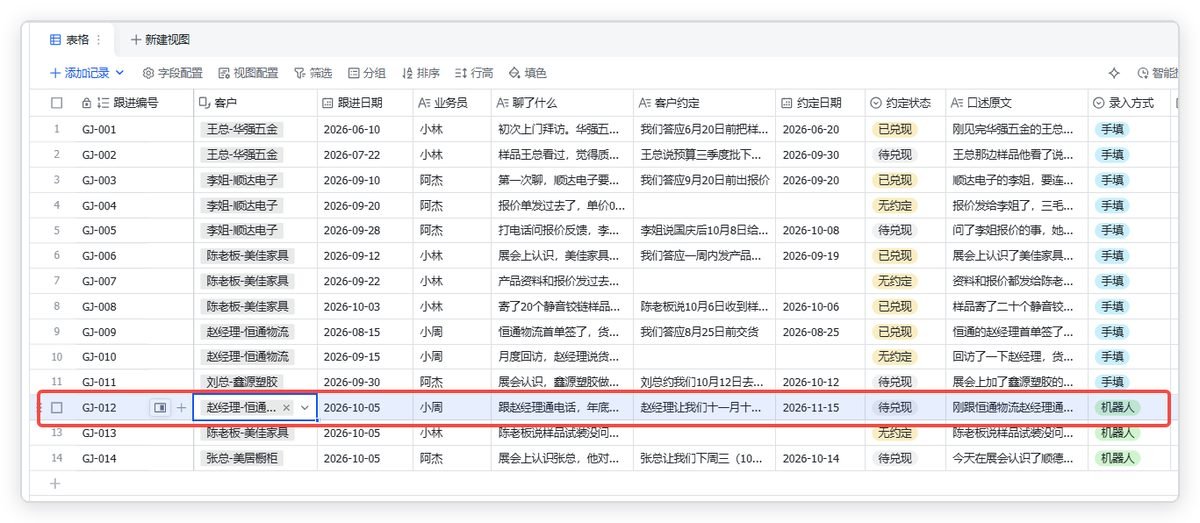Image resolution: width=1200 pixels, height=523 pixels.
Task: Create a view via 新建视图
Action: 160,40
